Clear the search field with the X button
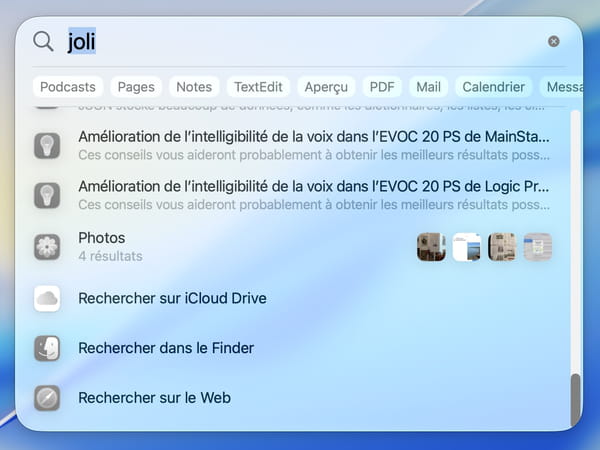Screen dimensions: 600x450 click(553, 42)
